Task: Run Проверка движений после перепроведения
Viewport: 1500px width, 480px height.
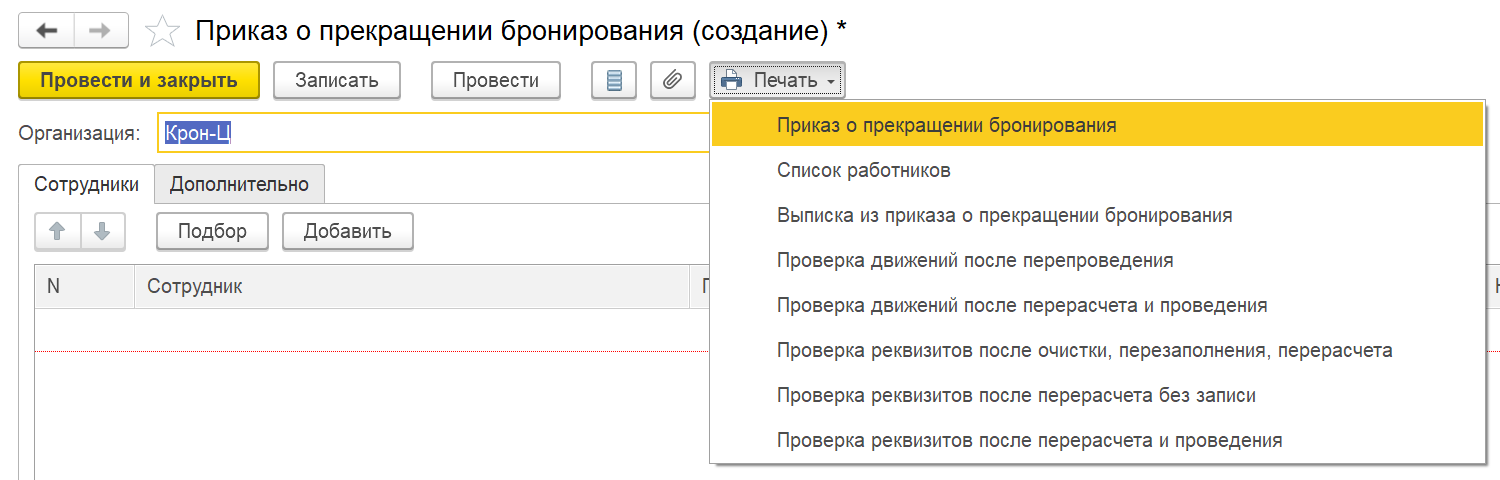Action: coord(975,260)
